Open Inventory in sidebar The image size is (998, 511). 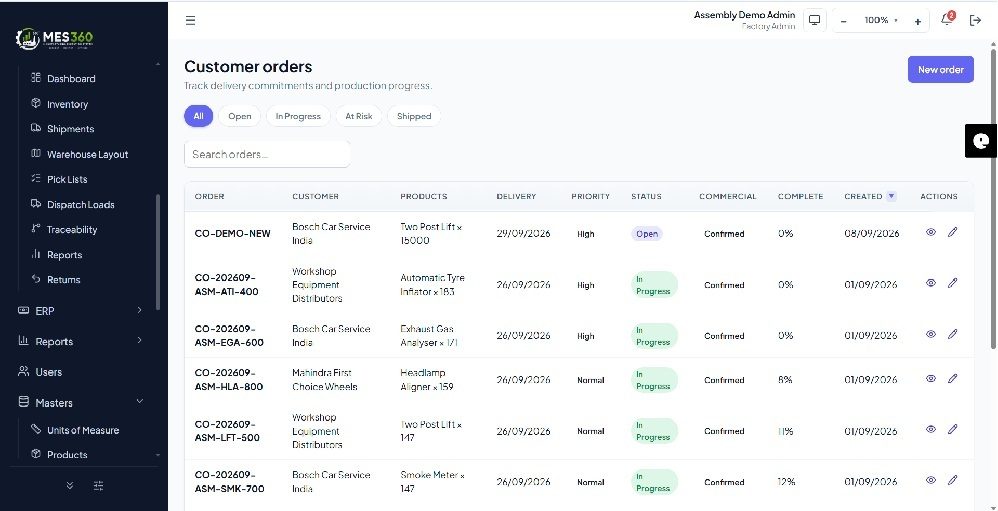[x=67, y=104]
